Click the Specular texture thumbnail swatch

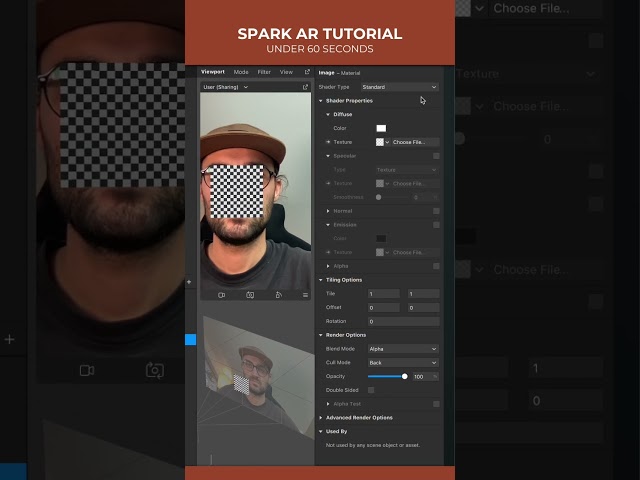380,184
